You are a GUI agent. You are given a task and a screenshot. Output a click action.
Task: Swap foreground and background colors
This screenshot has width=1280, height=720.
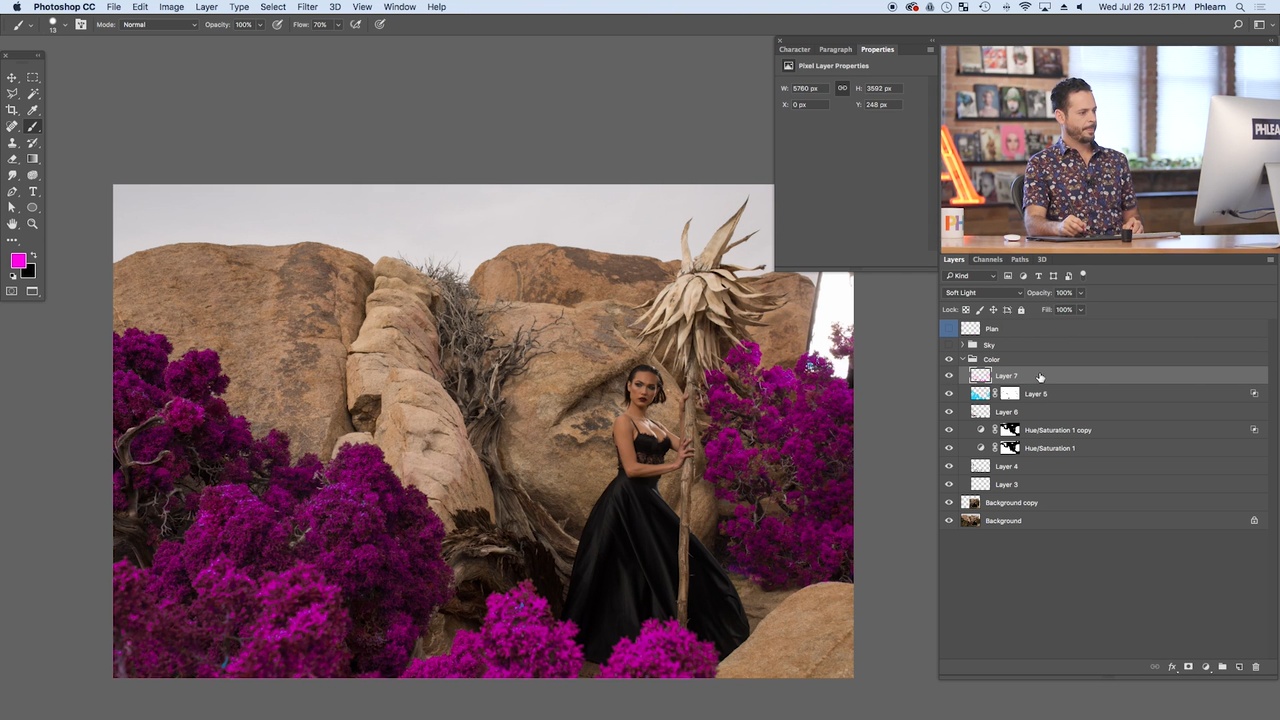coord(34,255)
